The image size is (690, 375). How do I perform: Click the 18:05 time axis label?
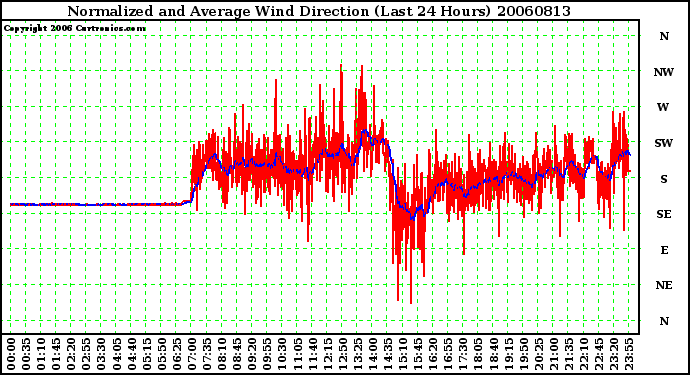coord(478,354)
